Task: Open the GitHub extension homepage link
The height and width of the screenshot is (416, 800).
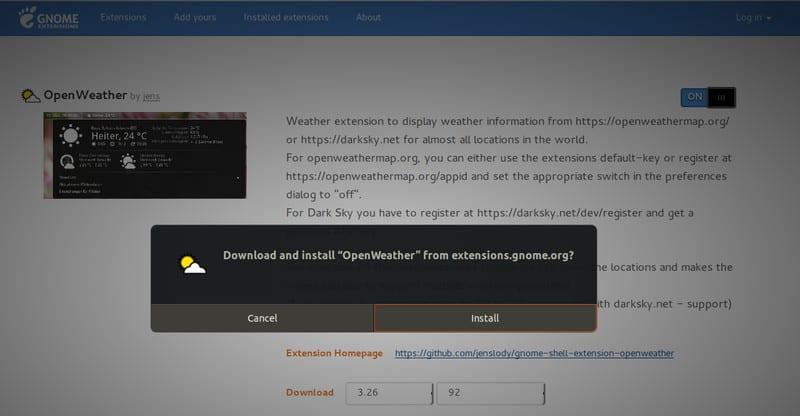Action: (x=534, y=353)
